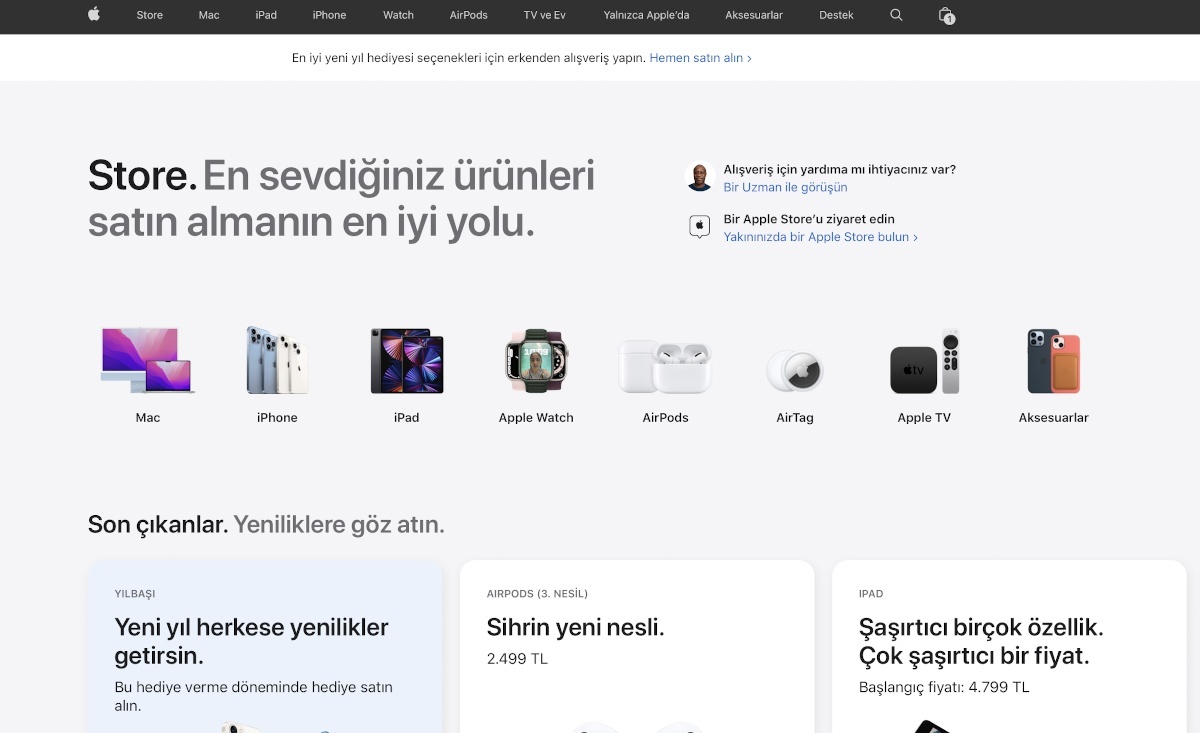Click the AirTag text label
Image resolution: width=1200 pixels, height=733 pixels.
795,418
